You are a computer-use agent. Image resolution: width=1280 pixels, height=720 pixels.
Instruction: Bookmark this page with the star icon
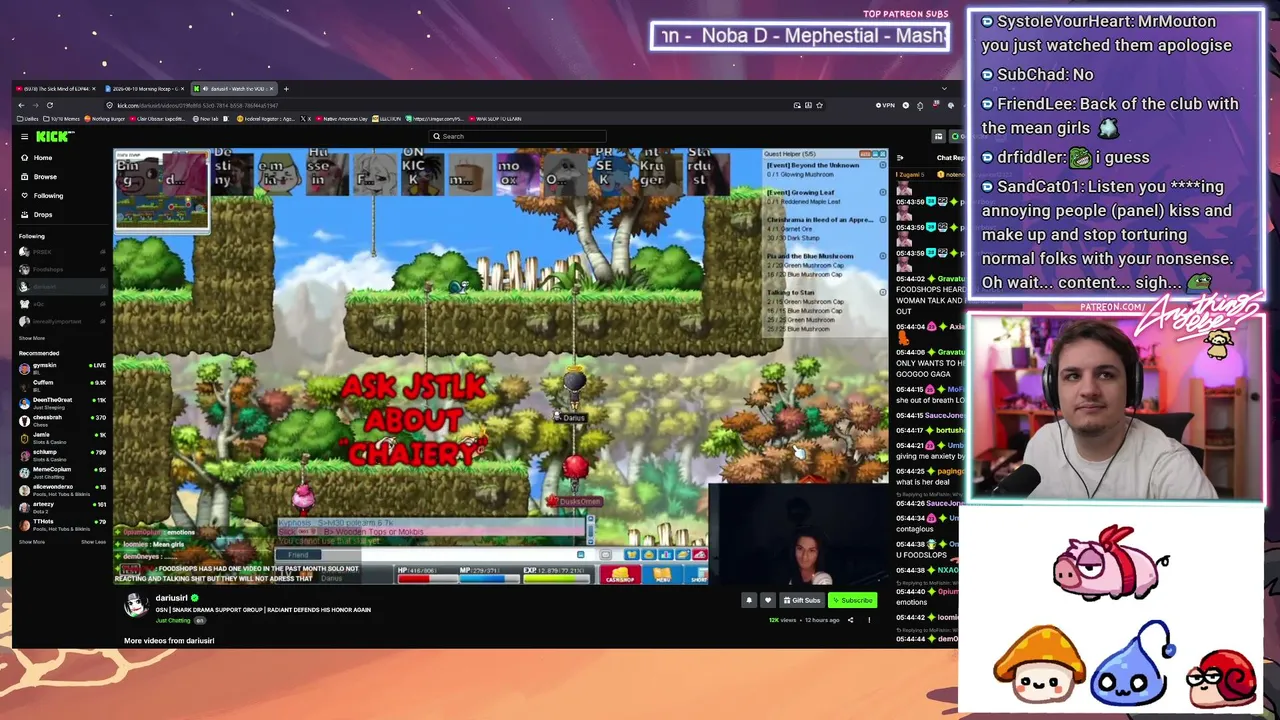click(x=820, y=105)
